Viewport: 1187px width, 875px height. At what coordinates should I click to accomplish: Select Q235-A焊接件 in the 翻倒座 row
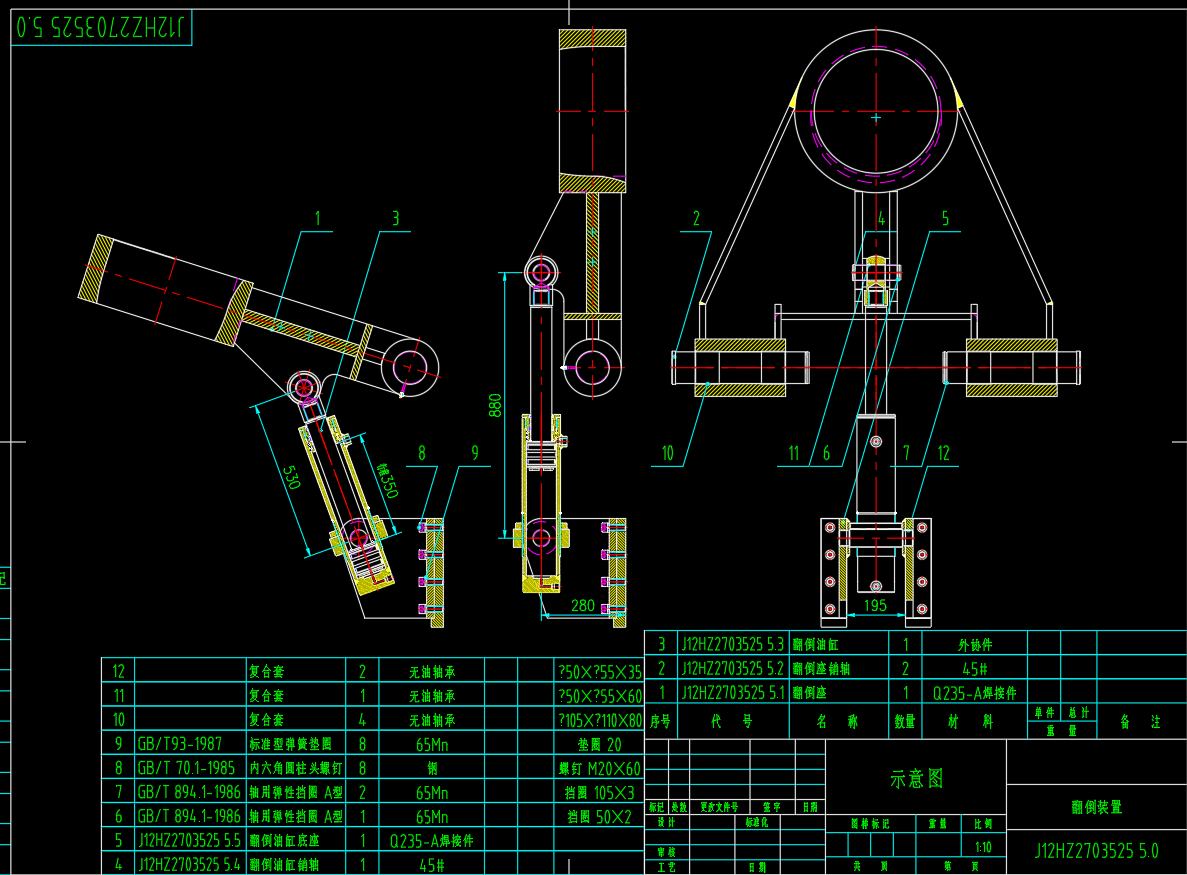(x=975, y=693)
